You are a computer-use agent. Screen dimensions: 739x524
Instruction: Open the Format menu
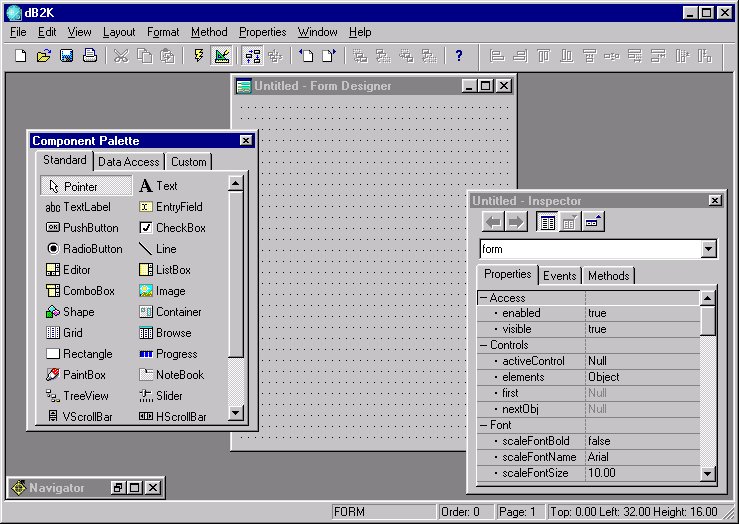pos(163,32)
